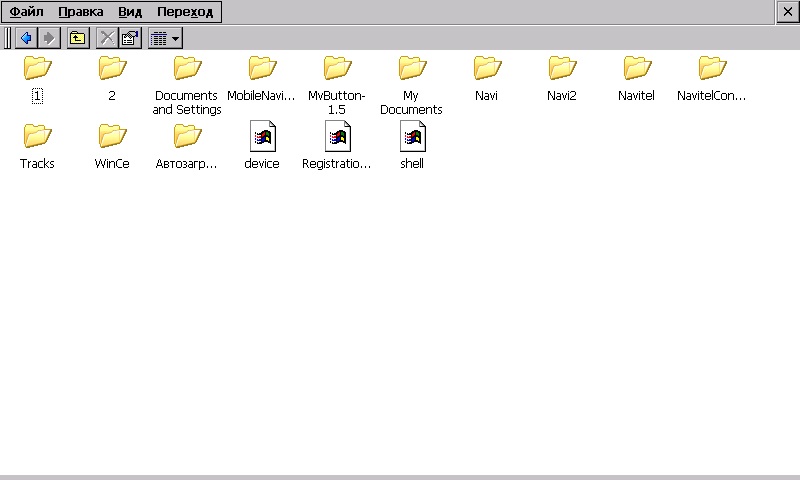This screenshot has width=800, height=480.
Task: Go up one folder level
Action: click(78, 38)
